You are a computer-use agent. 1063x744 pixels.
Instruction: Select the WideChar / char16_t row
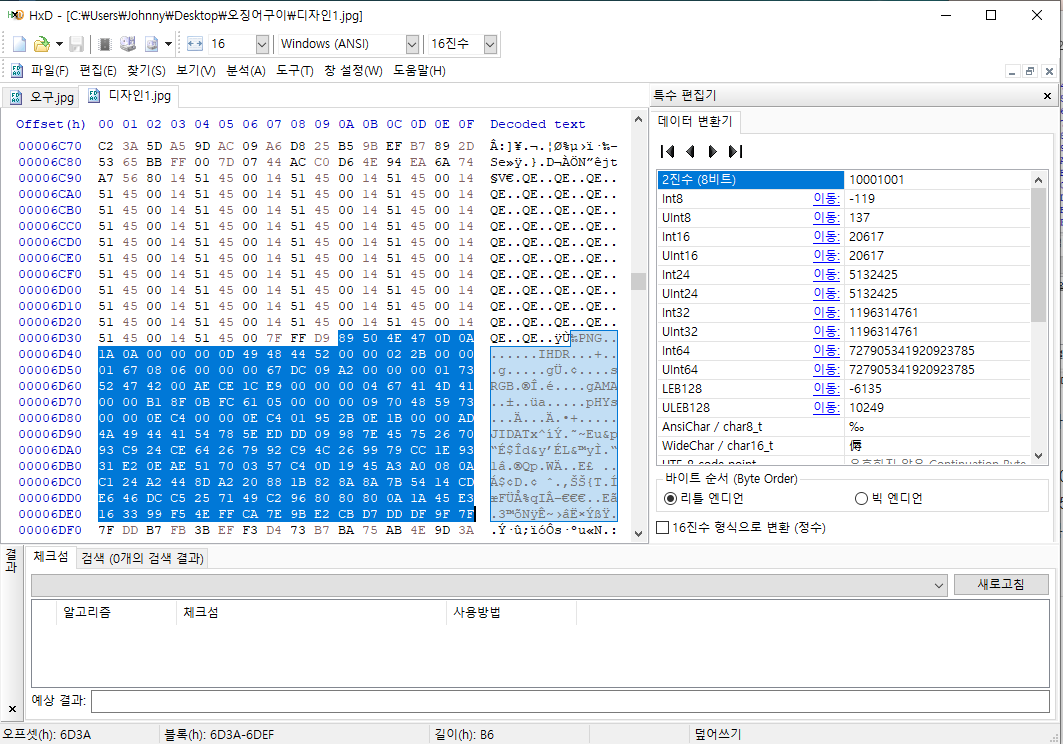point(843,446)
